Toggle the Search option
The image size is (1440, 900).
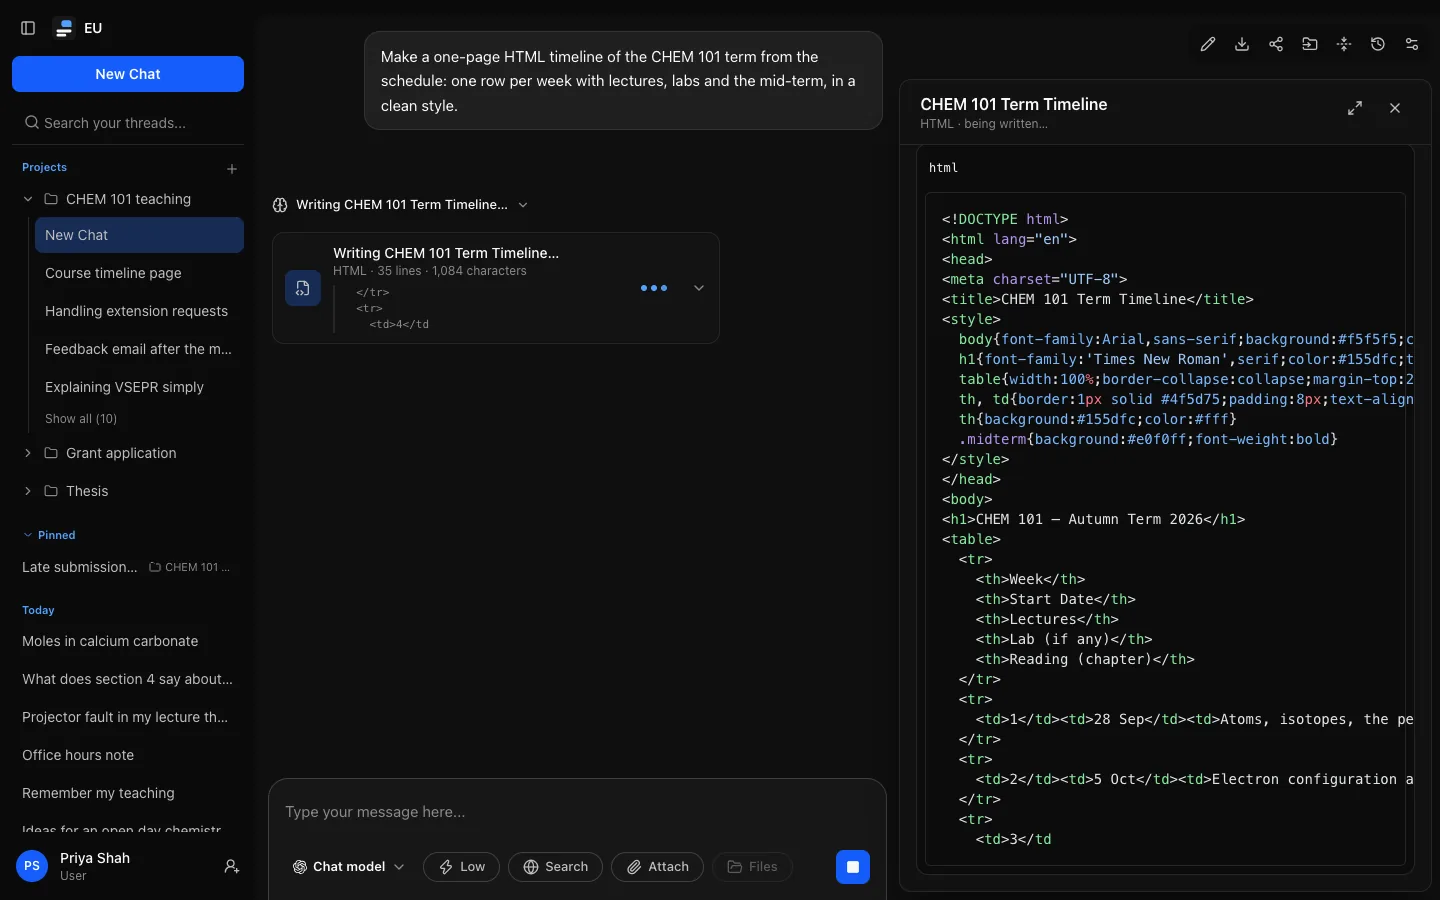click(x=556, y=867)
